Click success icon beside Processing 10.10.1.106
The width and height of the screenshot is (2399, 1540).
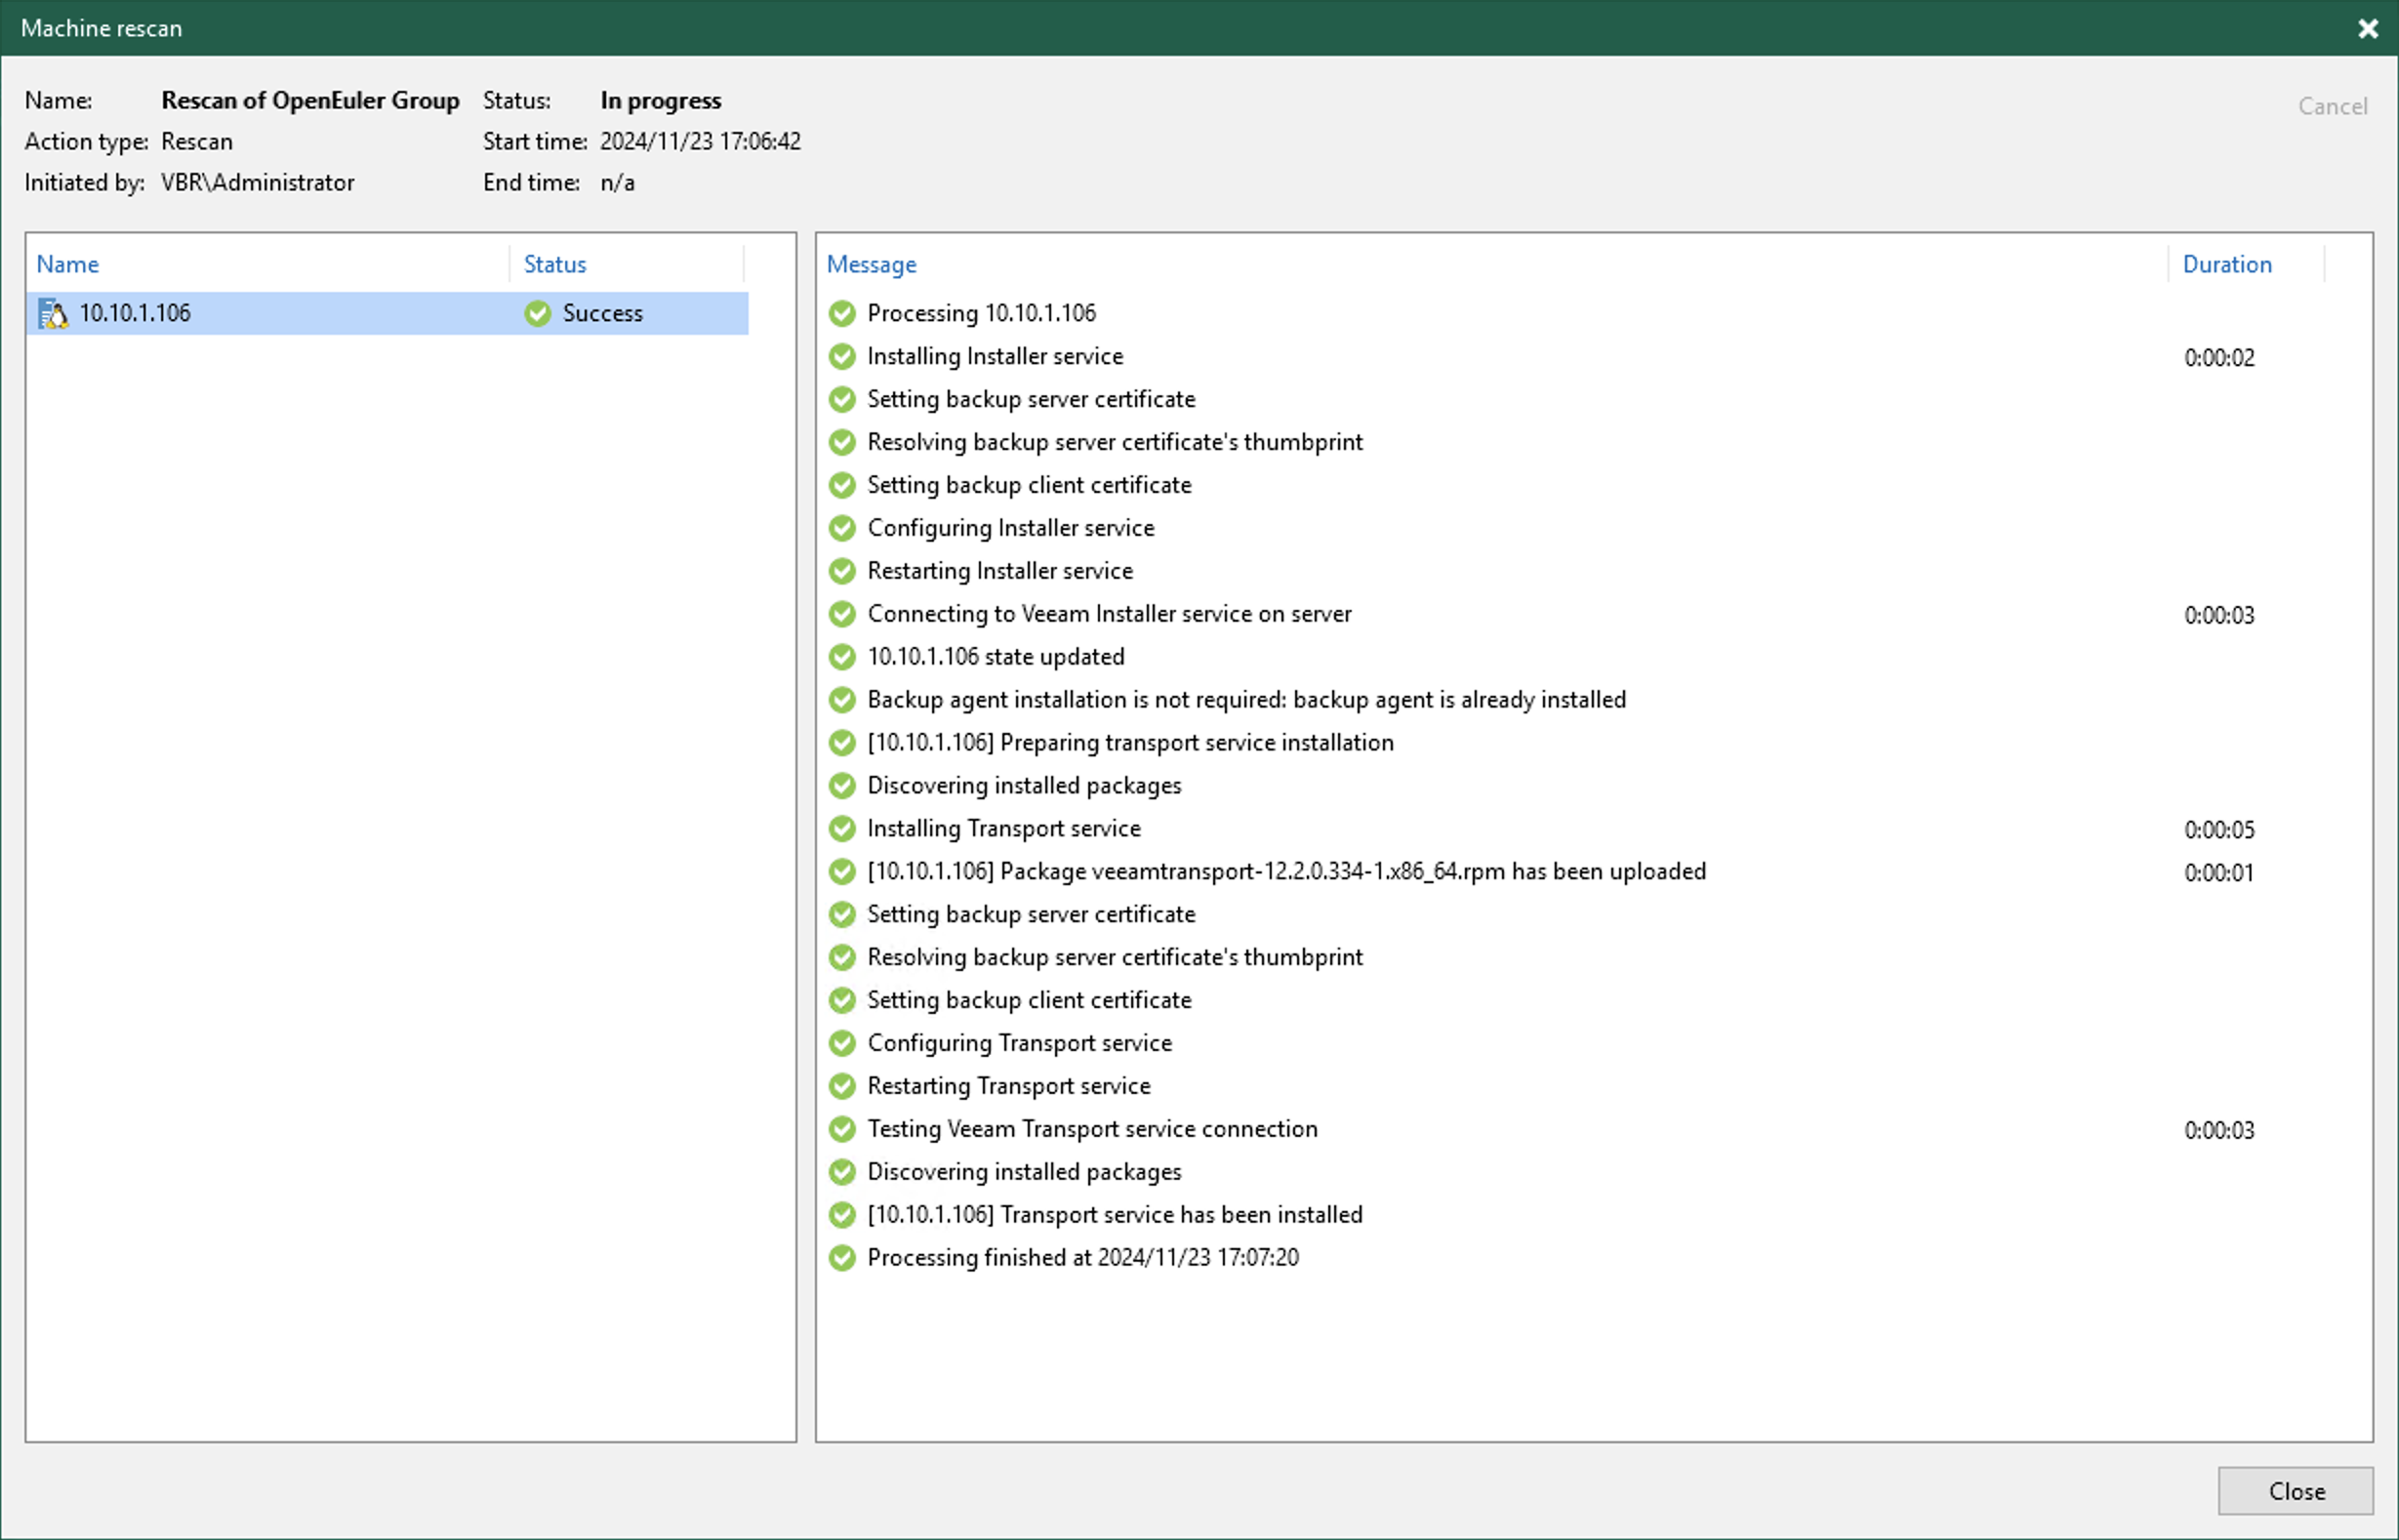click(x=842, y=313)
